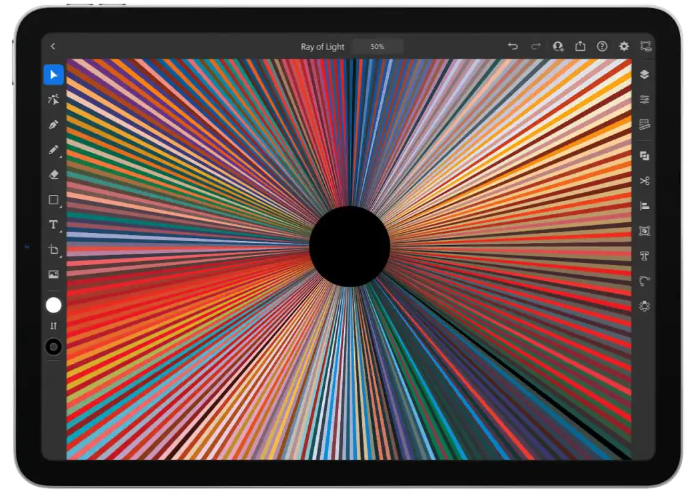This screenshot has width=693, height=496.
Task: Open the invite collaborators icon
Action: click(x=558, y=46)
